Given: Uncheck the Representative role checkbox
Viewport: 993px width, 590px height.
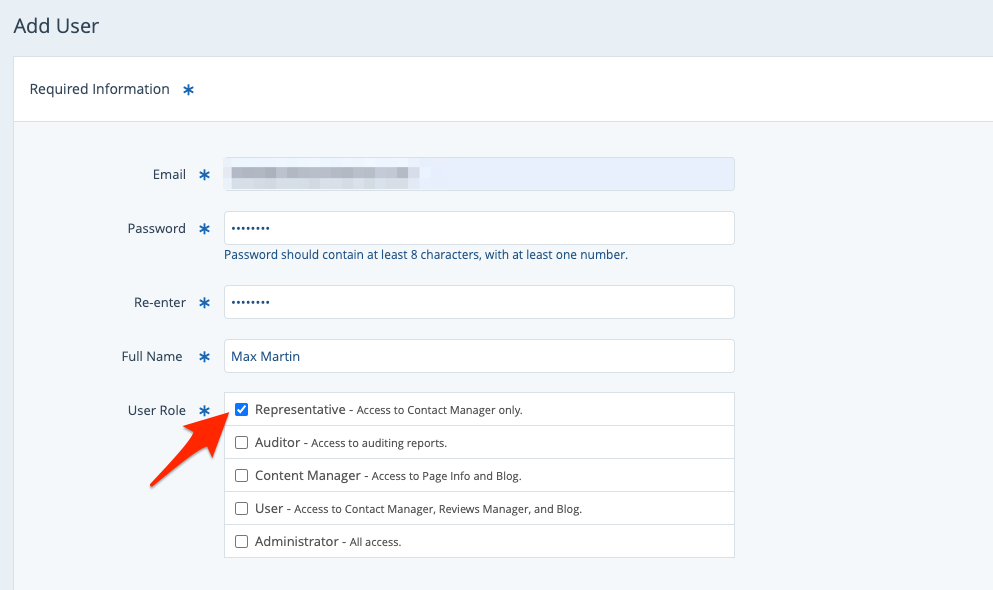Looking at the screenshot, I should [241, 410].
